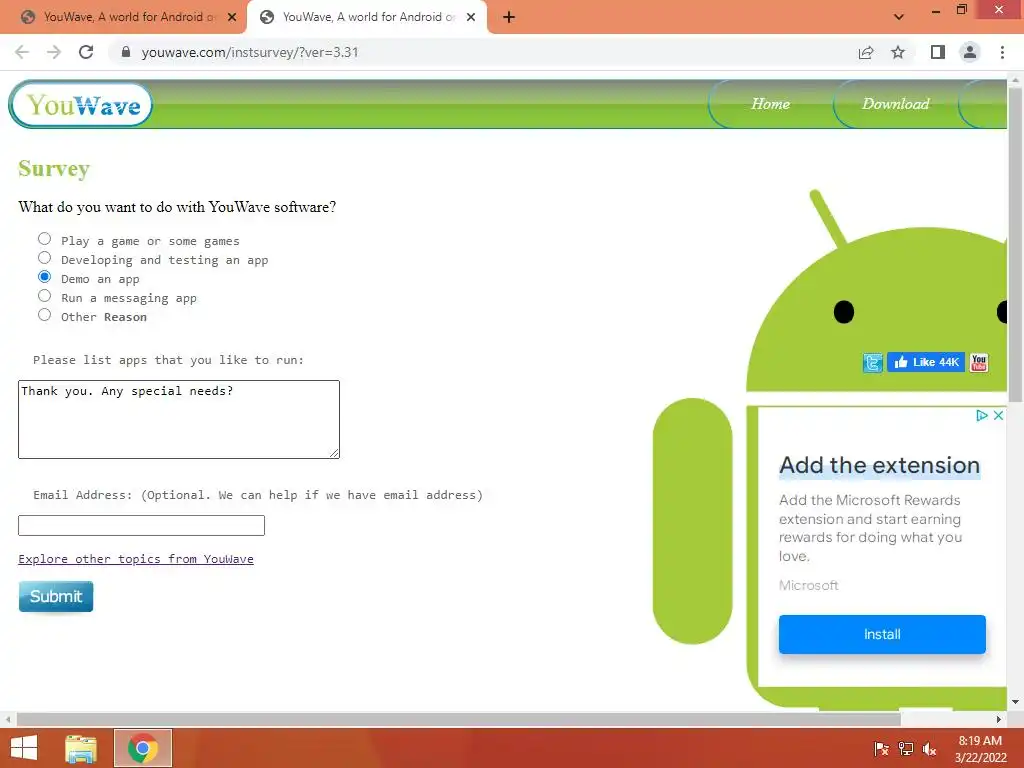Screen dimensions: 1024x768
Task: Open Chrome three-dot menu
Action: (x=1002, y=52)
